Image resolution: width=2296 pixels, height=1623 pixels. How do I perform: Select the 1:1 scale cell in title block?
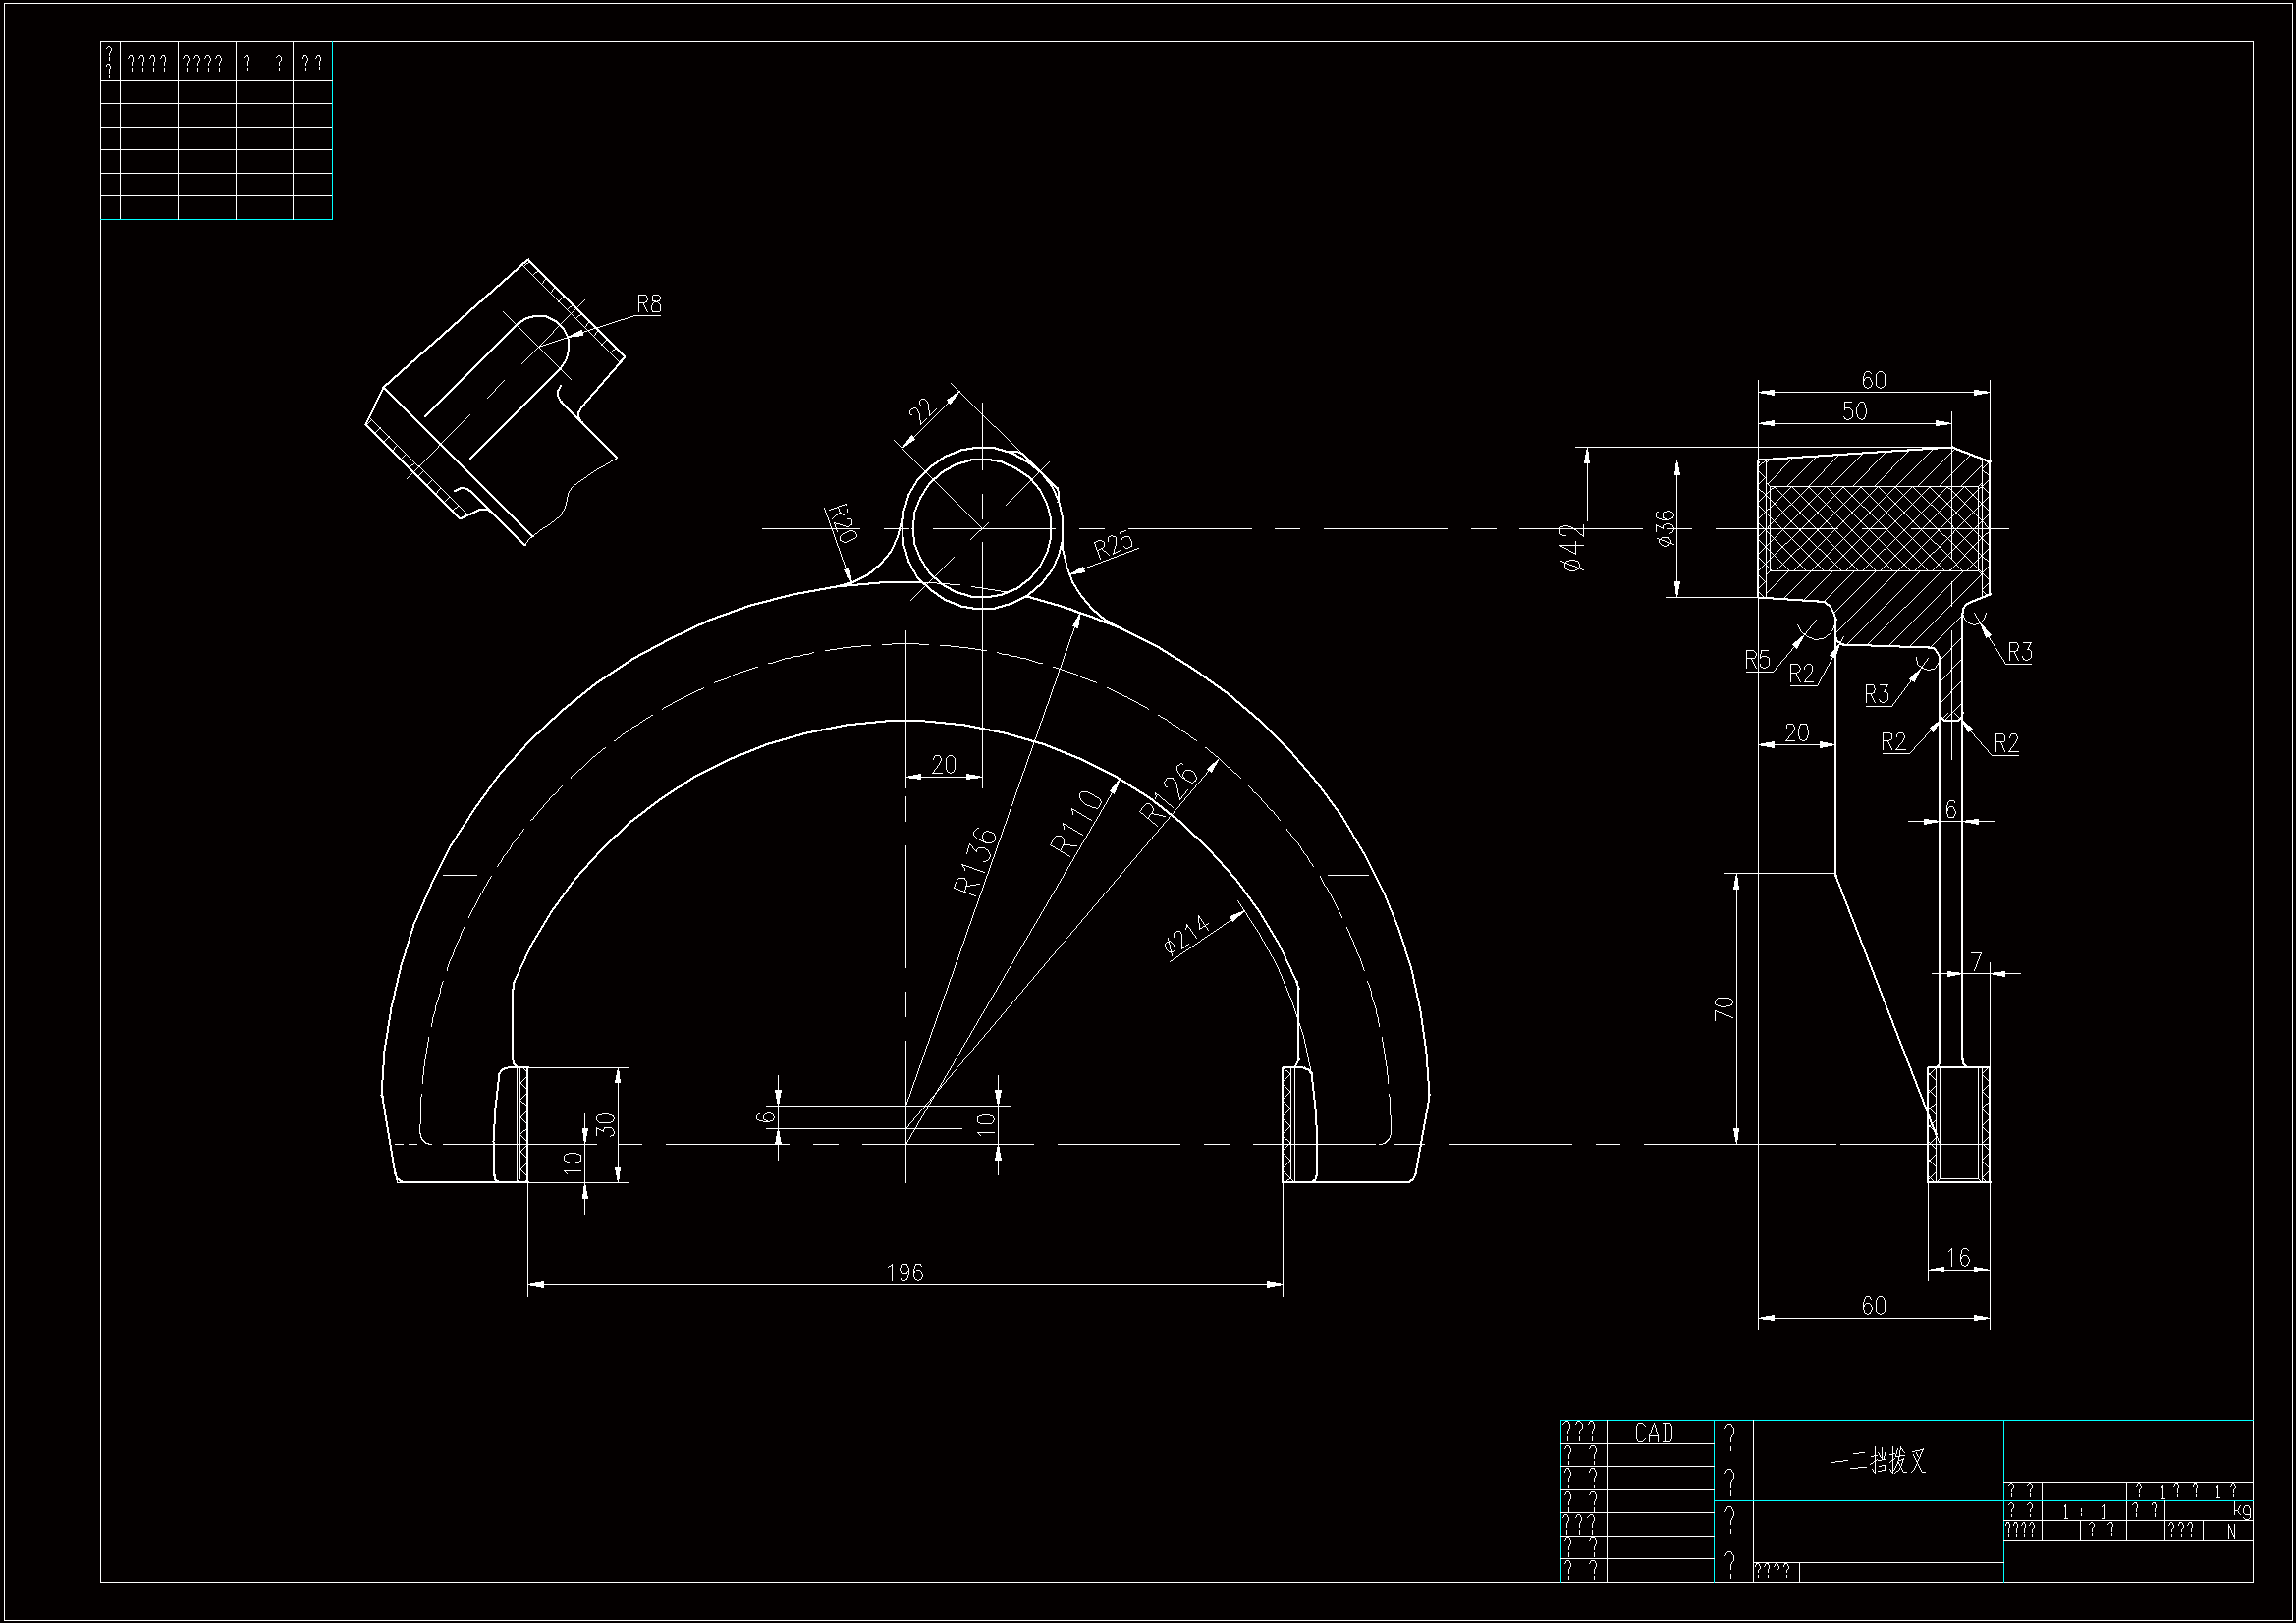[2085, 1512]
